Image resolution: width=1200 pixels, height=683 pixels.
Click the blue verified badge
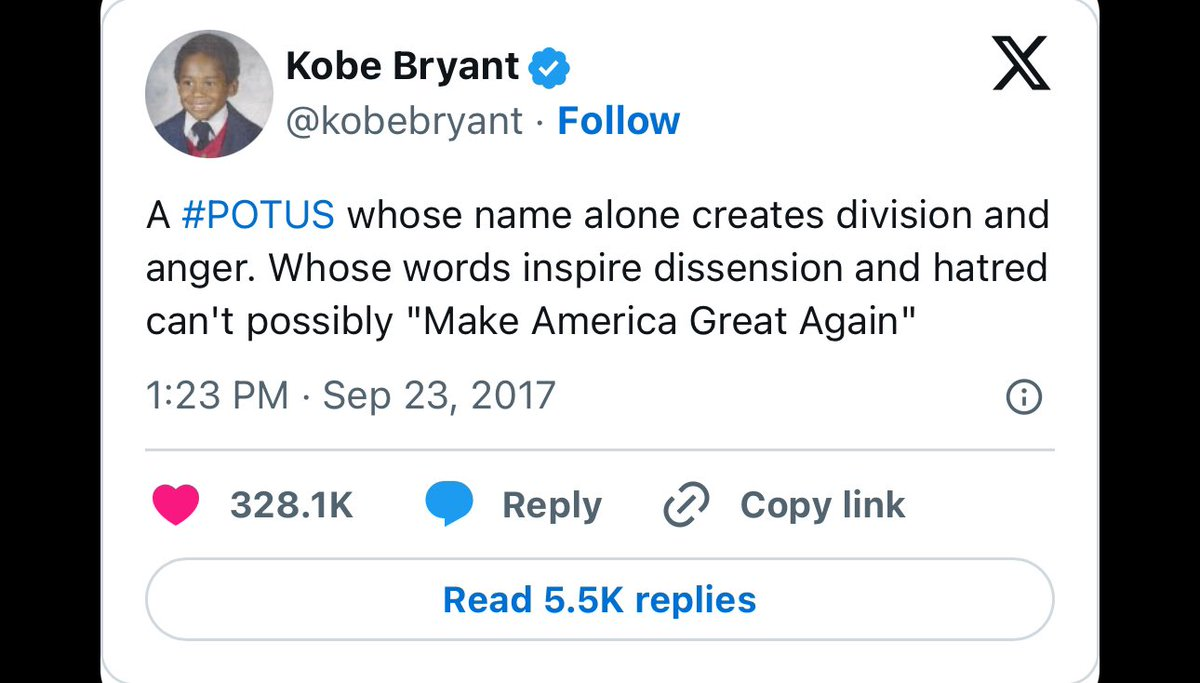[x=549, y=68]
